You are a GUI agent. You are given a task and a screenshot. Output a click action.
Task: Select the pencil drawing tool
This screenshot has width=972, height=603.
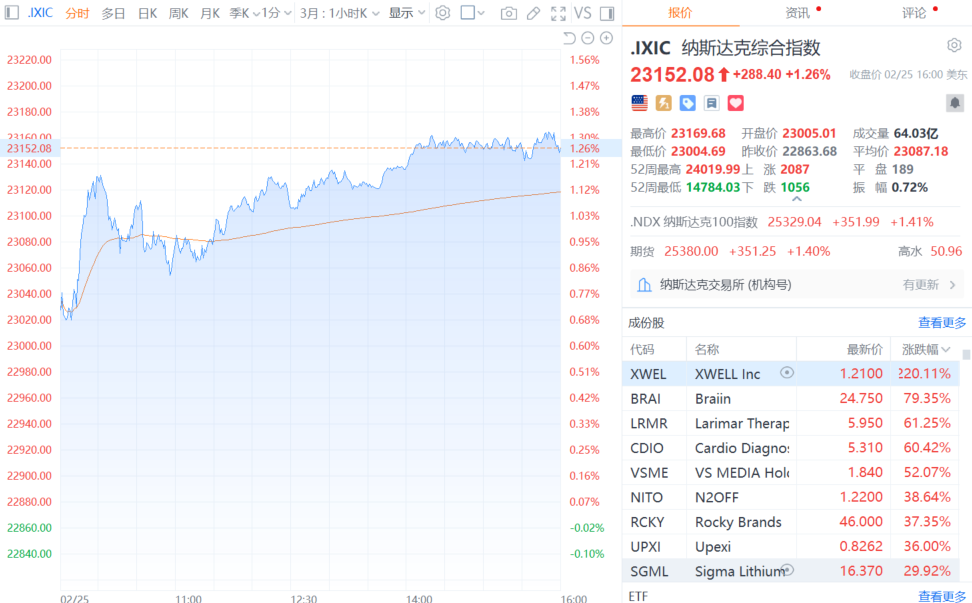[533, 13]
